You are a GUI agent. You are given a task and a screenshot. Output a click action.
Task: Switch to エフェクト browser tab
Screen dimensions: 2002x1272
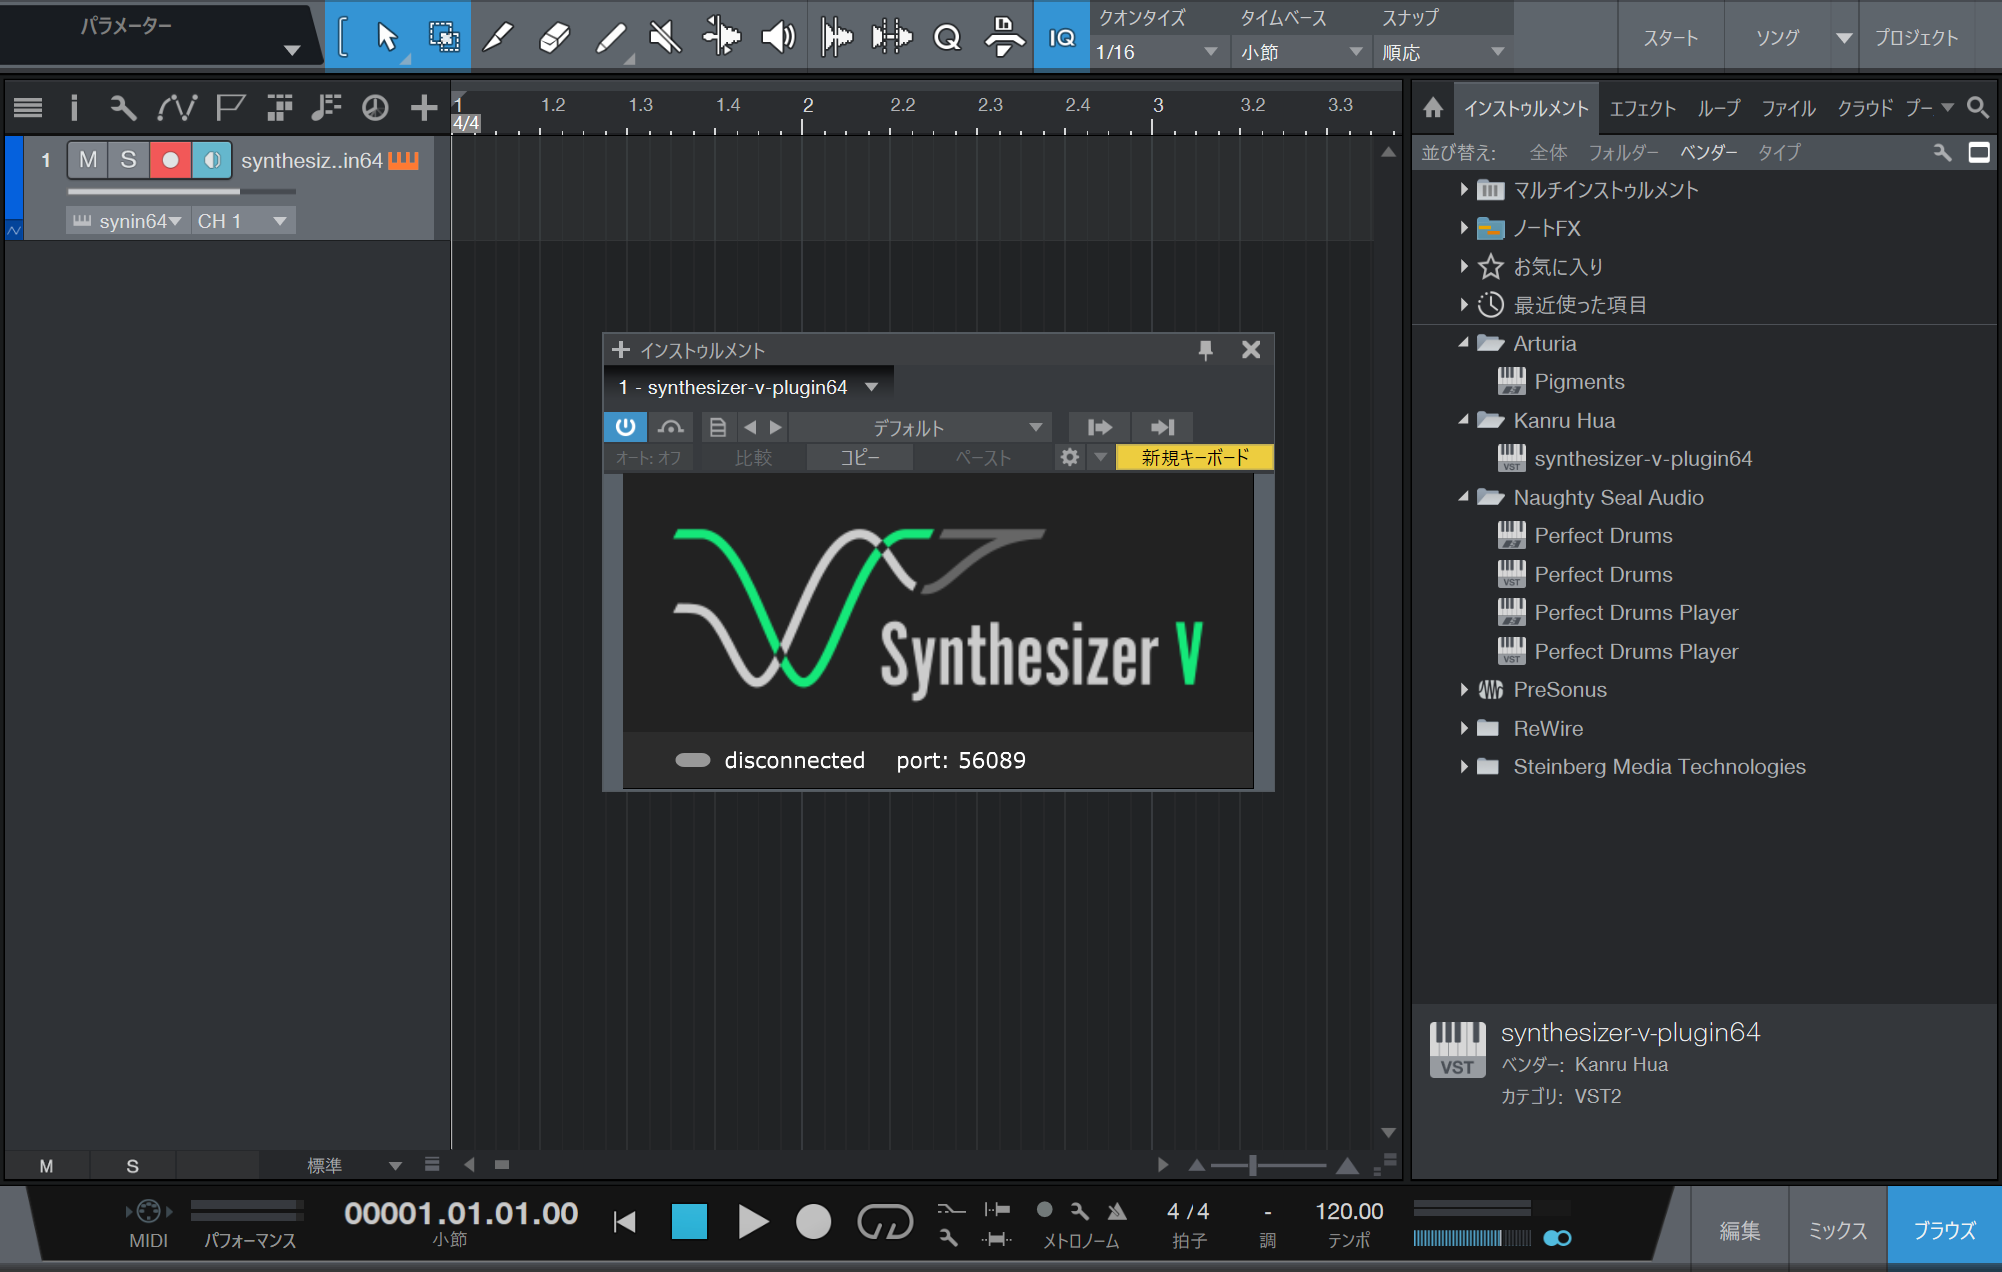[x=1642, y=108]
